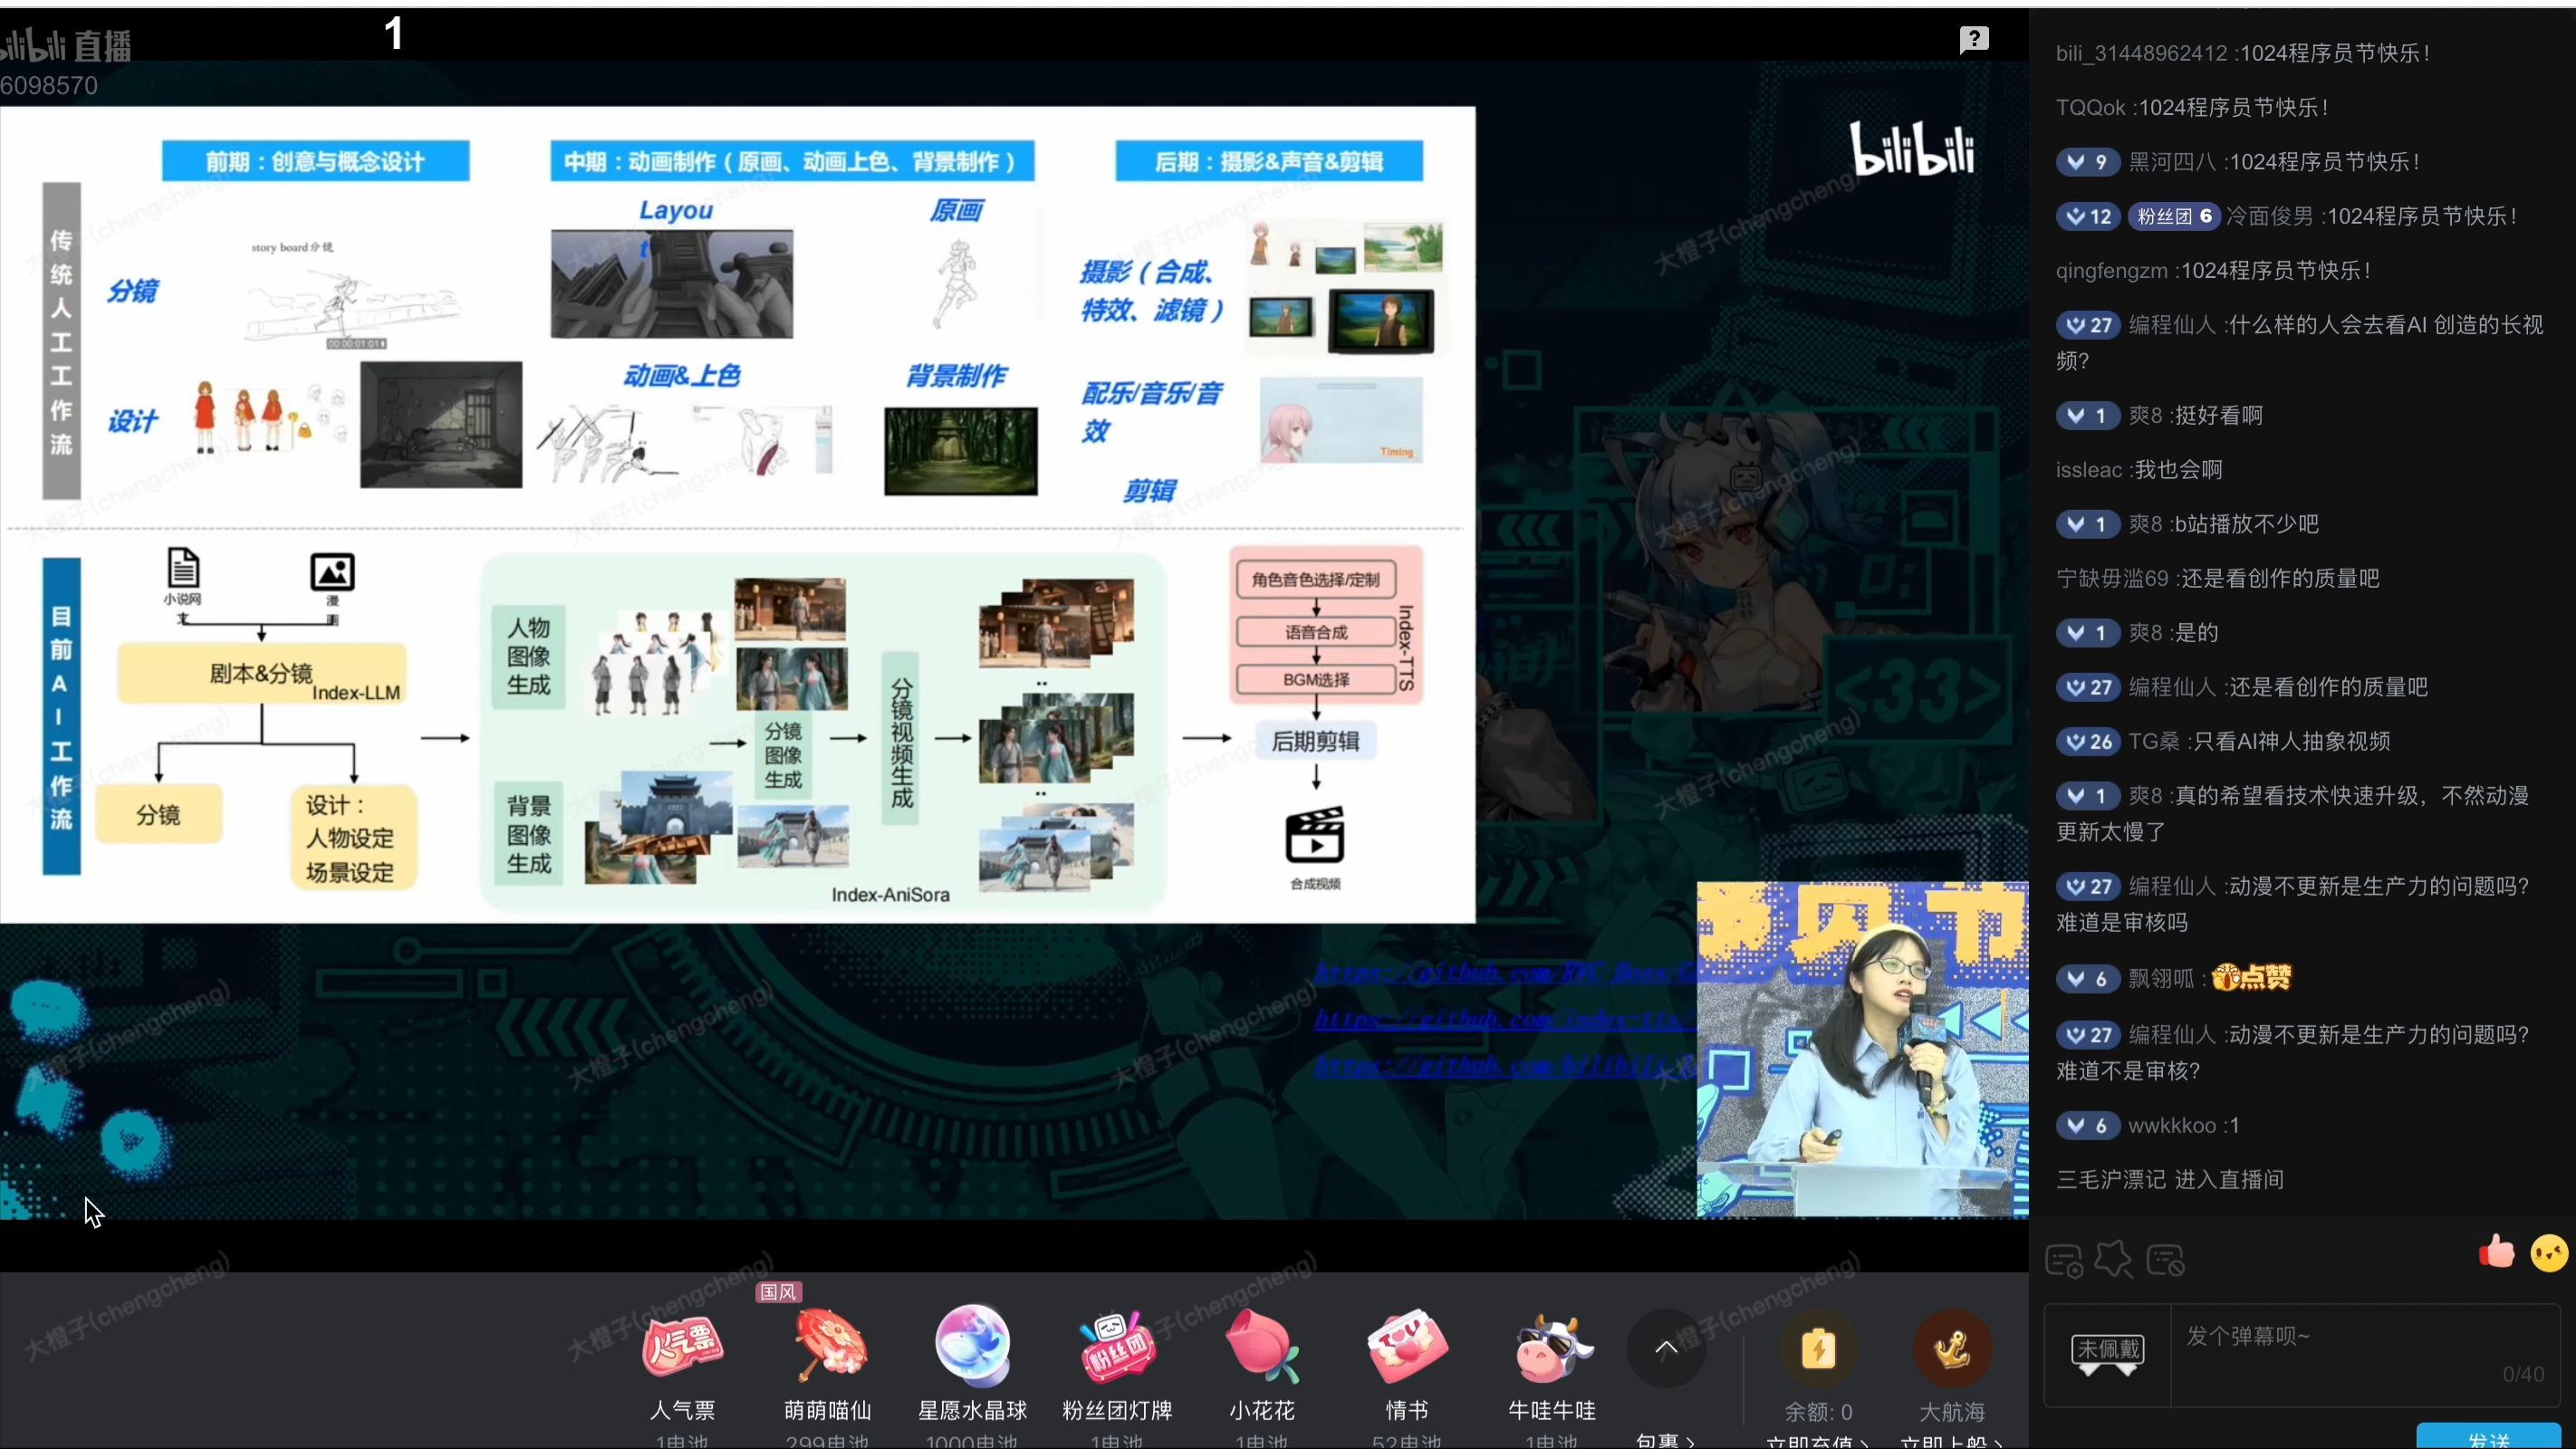Open the 包裹 package link
Image resolution: width=2576 pixels, height=1449 pixels.
tap(1664, 1440)
